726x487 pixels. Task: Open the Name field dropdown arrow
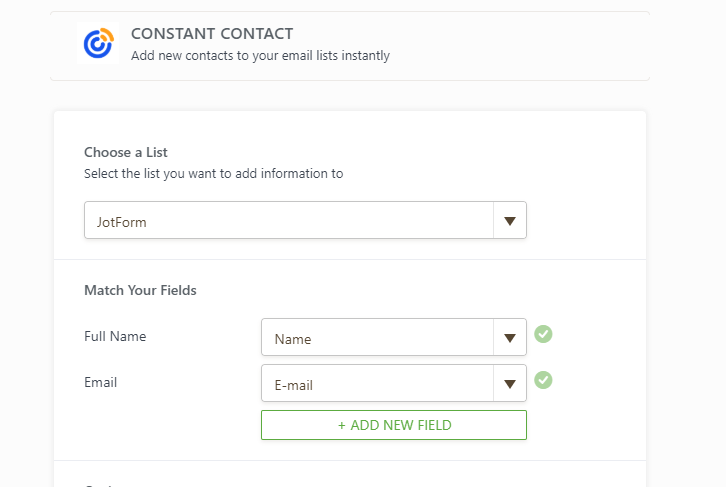point(510,338)
